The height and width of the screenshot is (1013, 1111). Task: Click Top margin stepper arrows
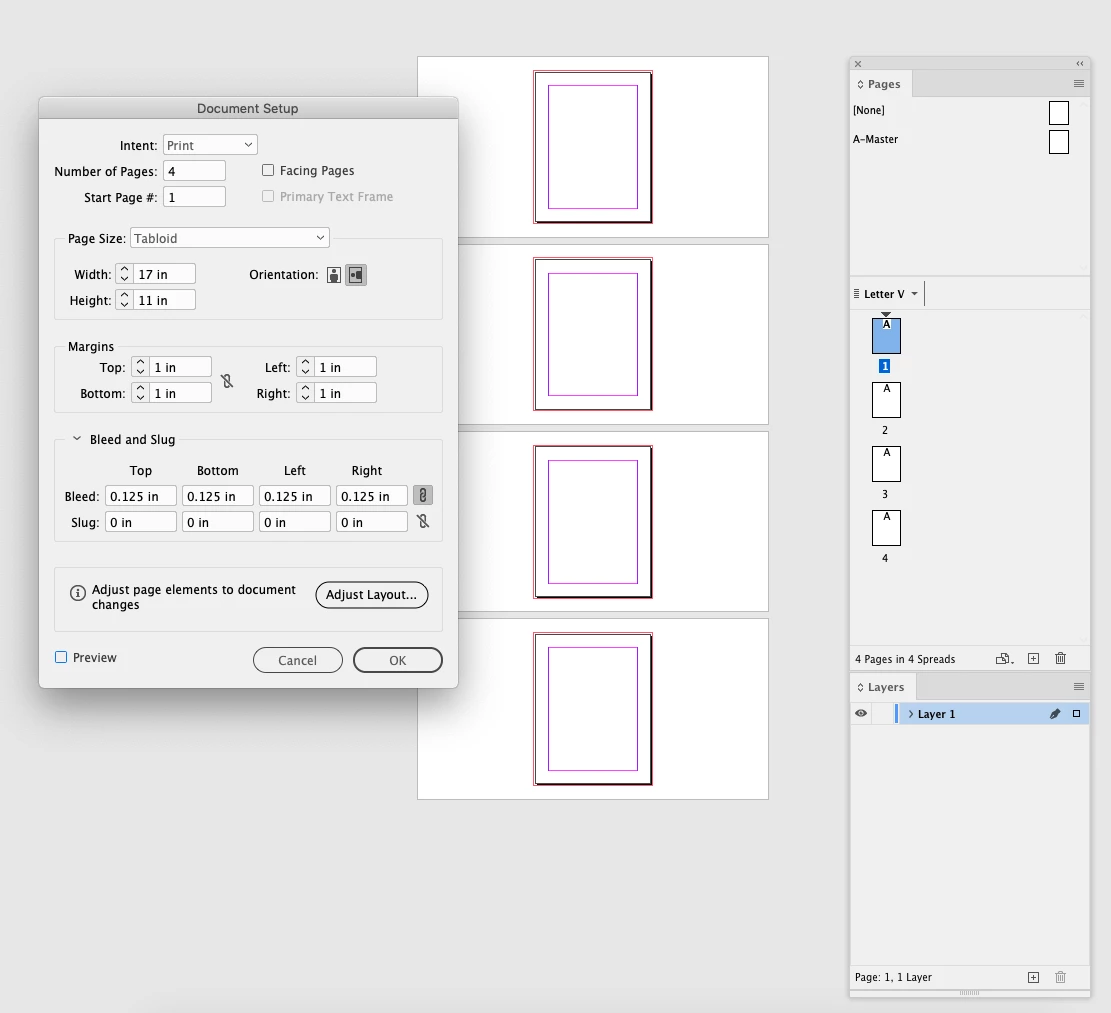tap(140, 367)
